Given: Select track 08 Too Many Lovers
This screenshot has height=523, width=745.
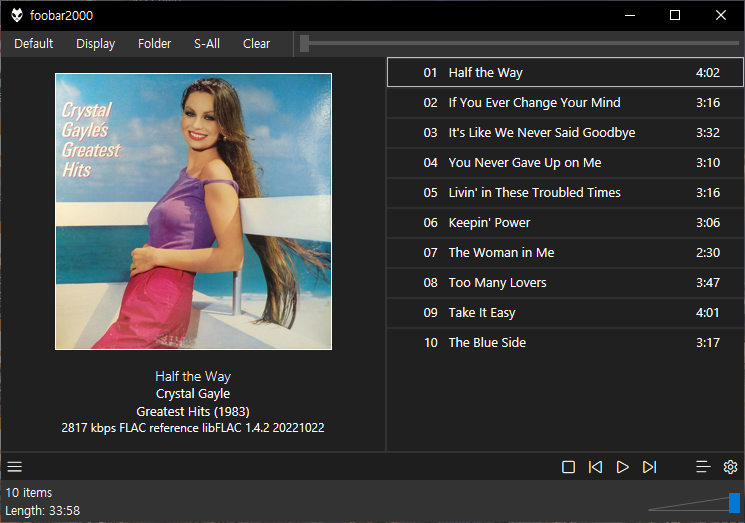Looking at the screenshot, I should click(x=565, y=282).
